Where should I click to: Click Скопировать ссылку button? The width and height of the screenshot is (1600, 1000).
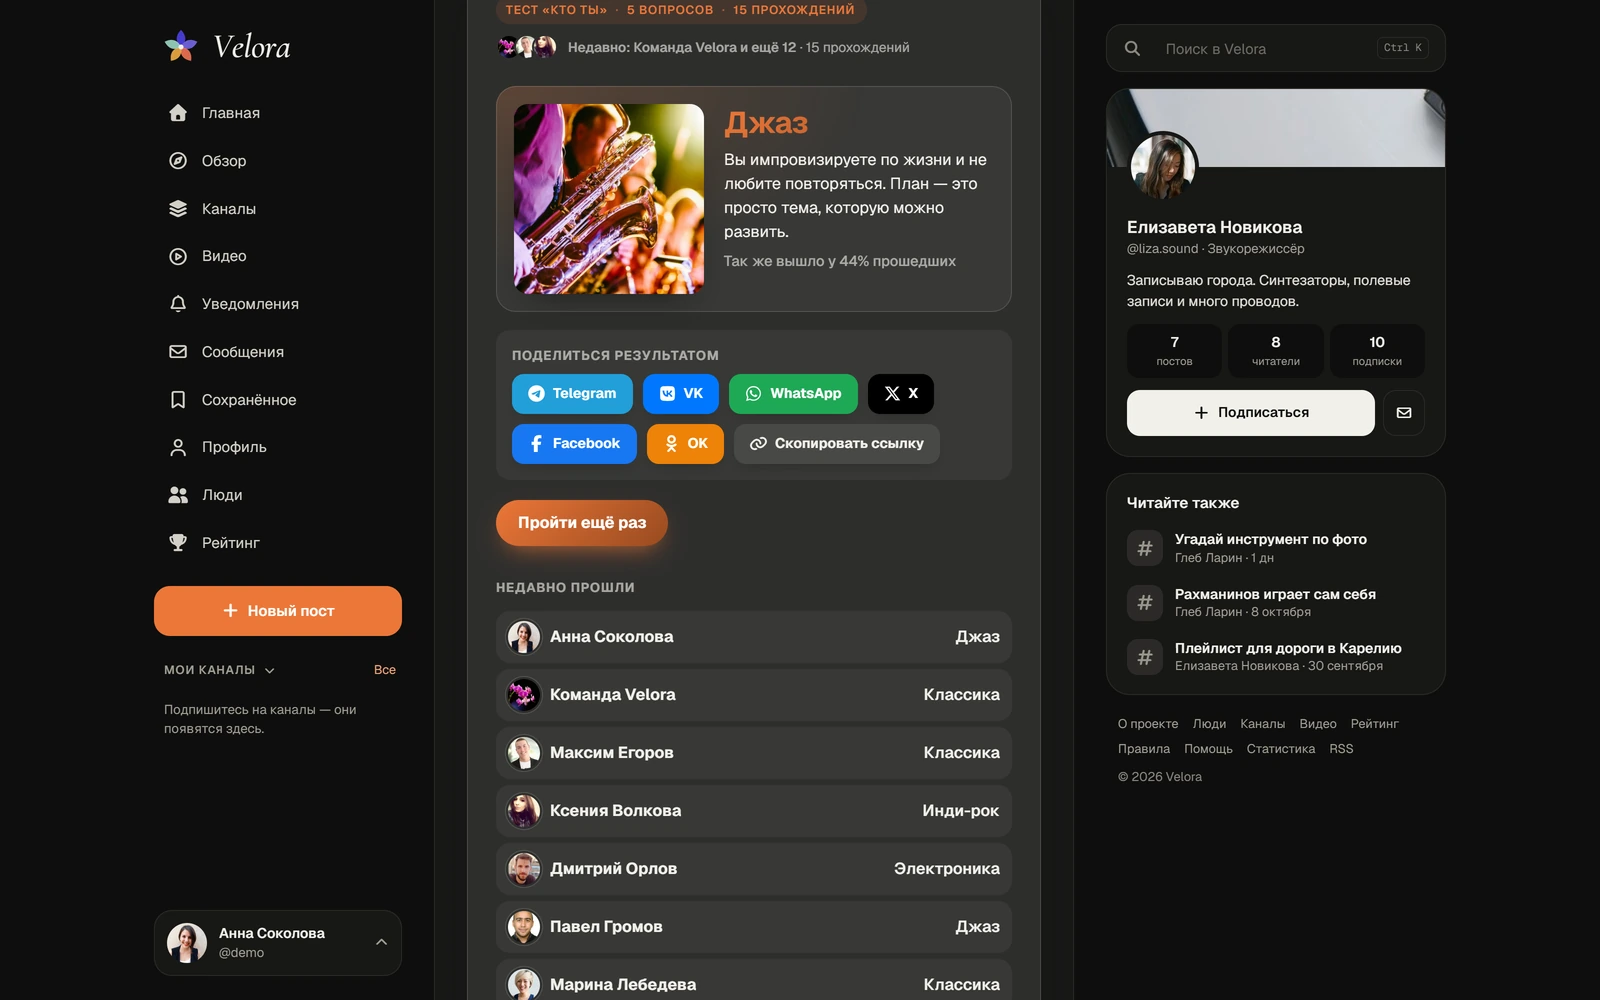pyautogui.click(x=837, y=444)
